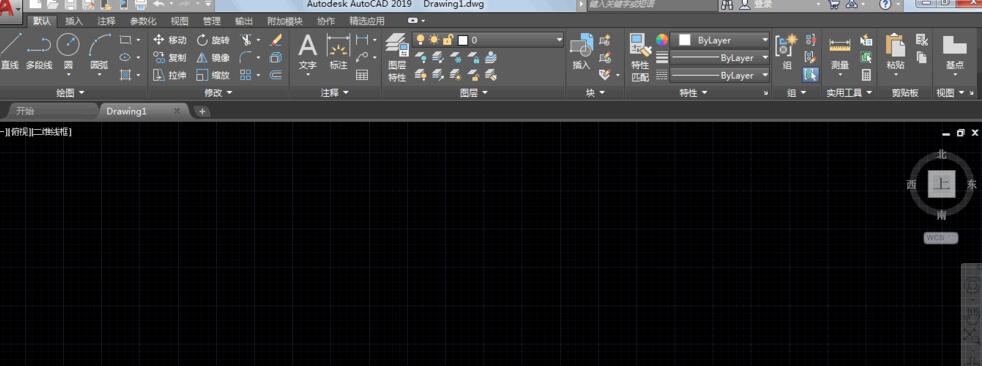
Task: Click the 测量 (Measure) tool
Action: [x=840, y=53]
